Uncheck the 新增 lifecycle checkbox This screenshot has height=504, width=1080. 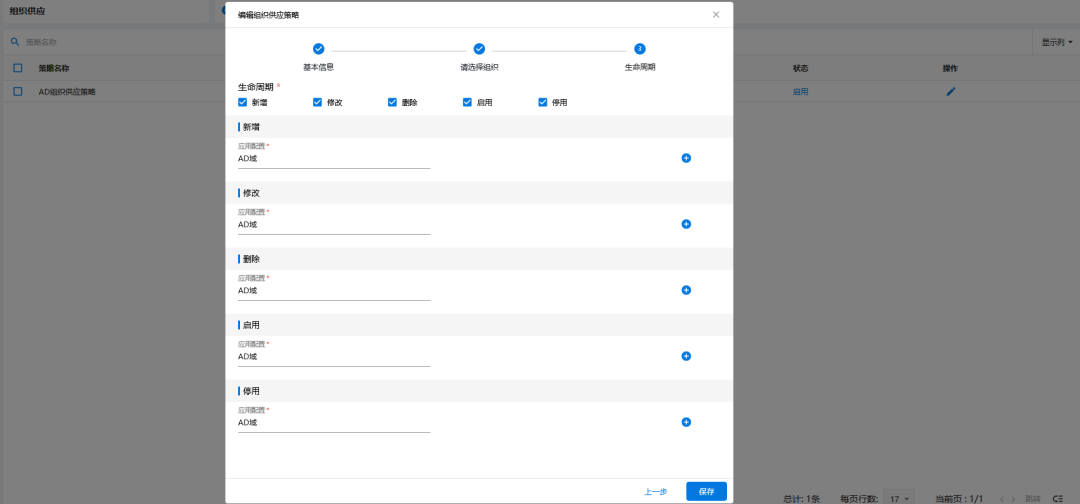pos(242,102)
